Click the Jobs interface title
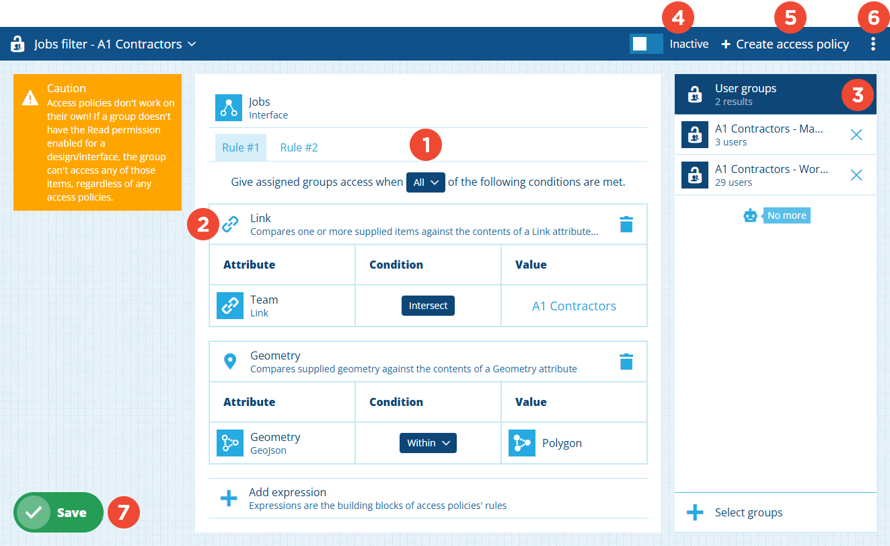The width and height of the screenshot is (890, 546). [x=259, y=102]
